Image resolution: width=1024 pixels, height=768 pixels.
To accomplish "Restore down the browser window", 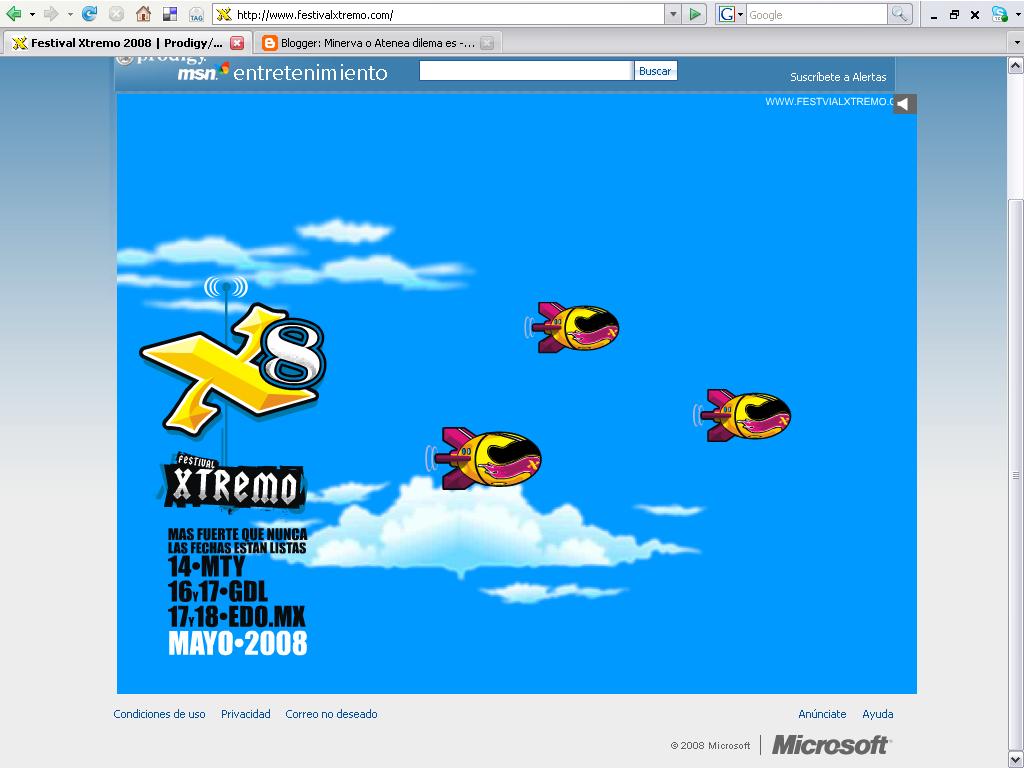I will [954, 14].
